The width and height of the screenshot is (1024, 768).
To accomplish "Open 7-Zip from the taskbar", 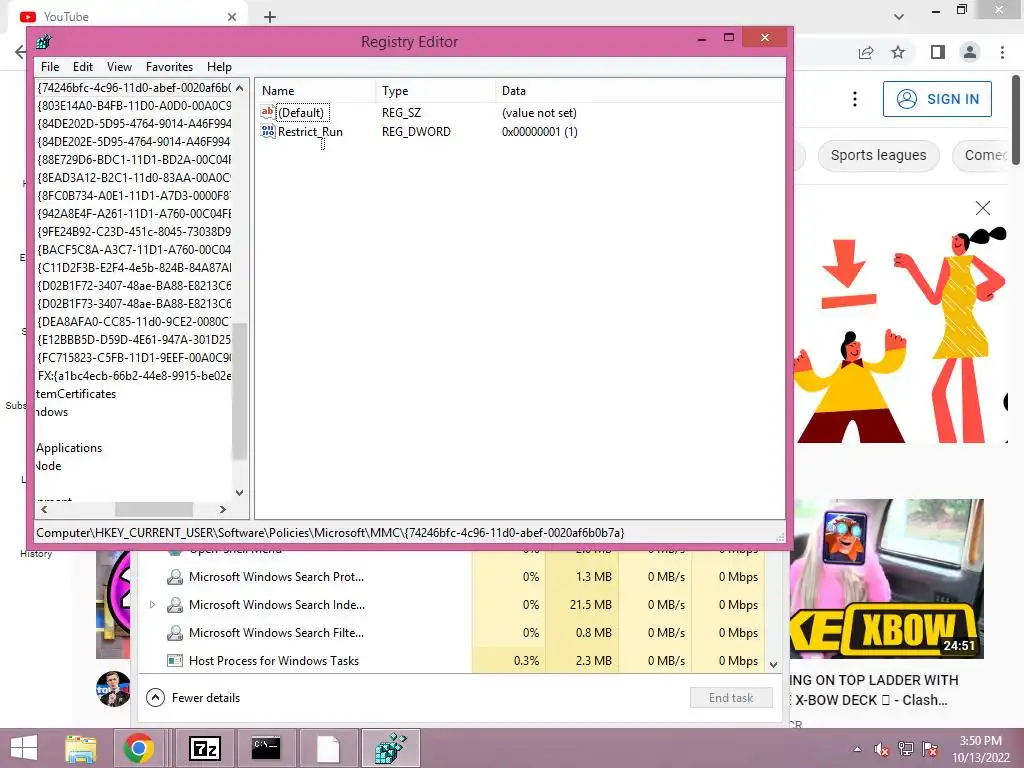I will [204, 748].
